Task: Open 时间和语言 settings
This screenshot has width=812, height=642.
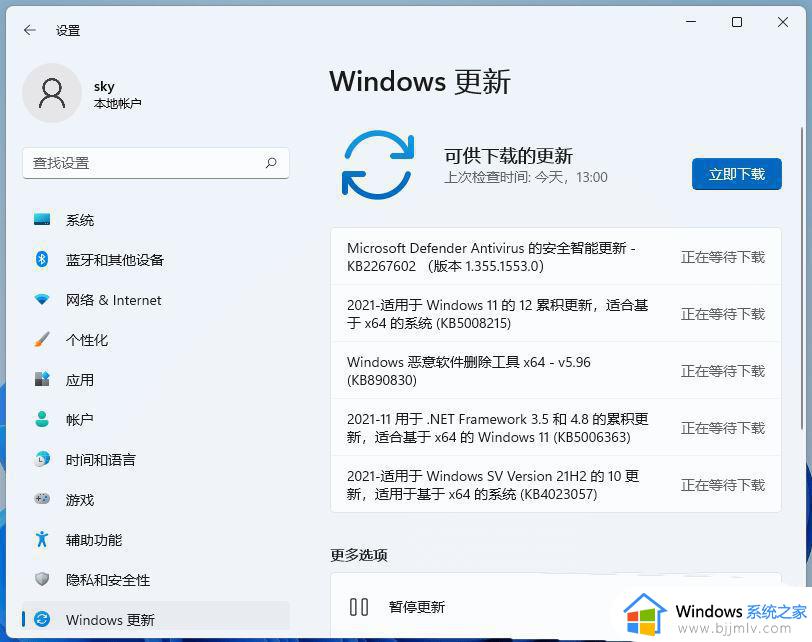Action: (x=155, y=460)
